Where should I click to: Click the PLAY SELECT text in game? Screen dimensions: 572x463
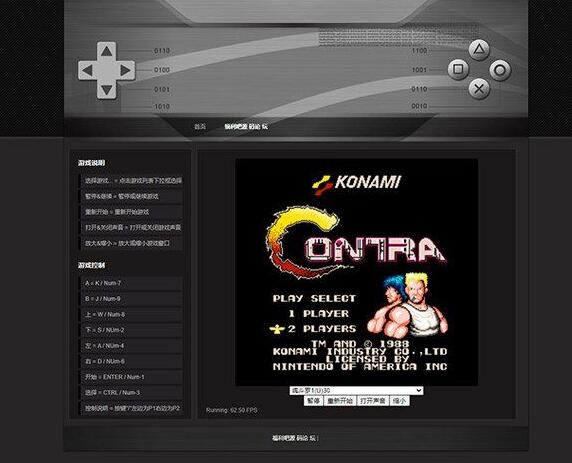(x=314, y=298)
